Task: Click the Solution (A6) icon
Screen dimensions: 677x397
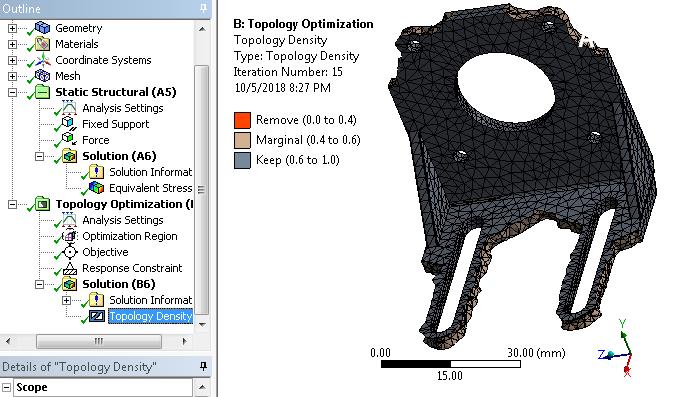Action: coord(69,156)
